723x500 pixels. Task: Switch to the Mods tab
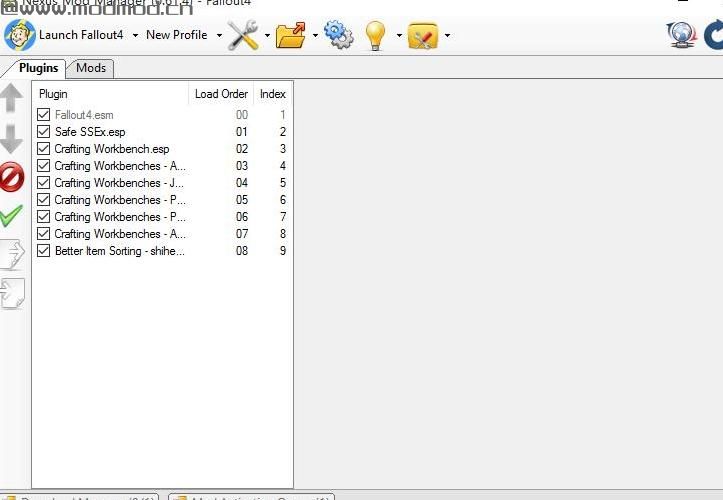click(x=91, y=68)
